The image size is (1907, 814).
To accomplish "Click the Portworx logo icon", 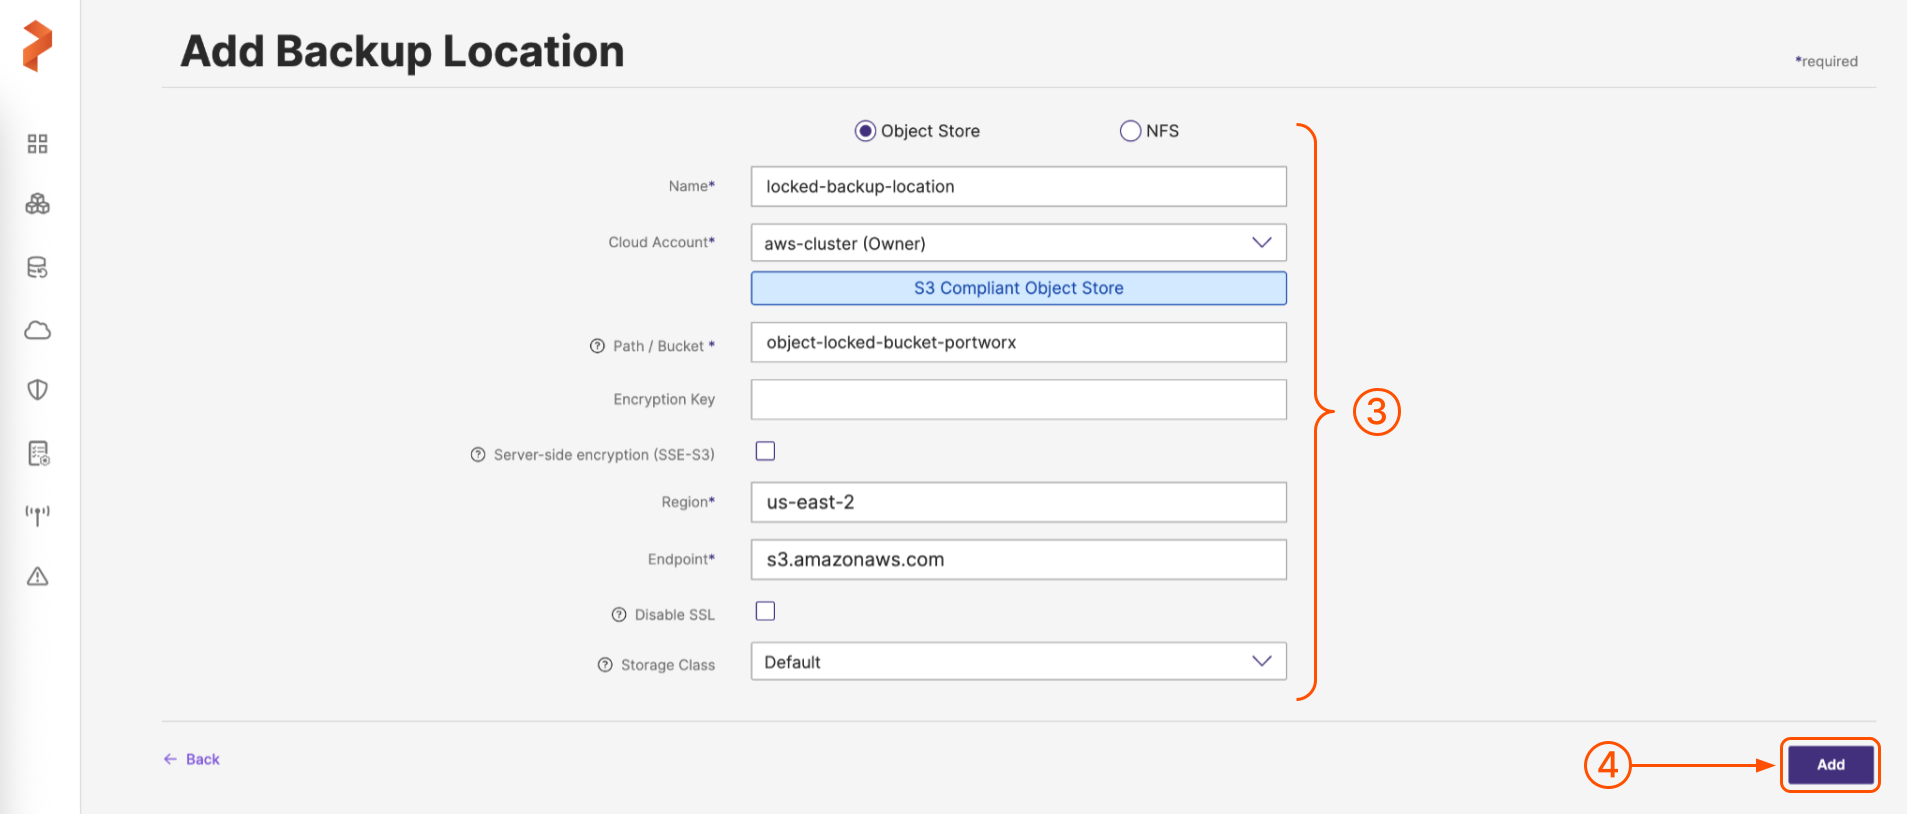I will [37, 46].
